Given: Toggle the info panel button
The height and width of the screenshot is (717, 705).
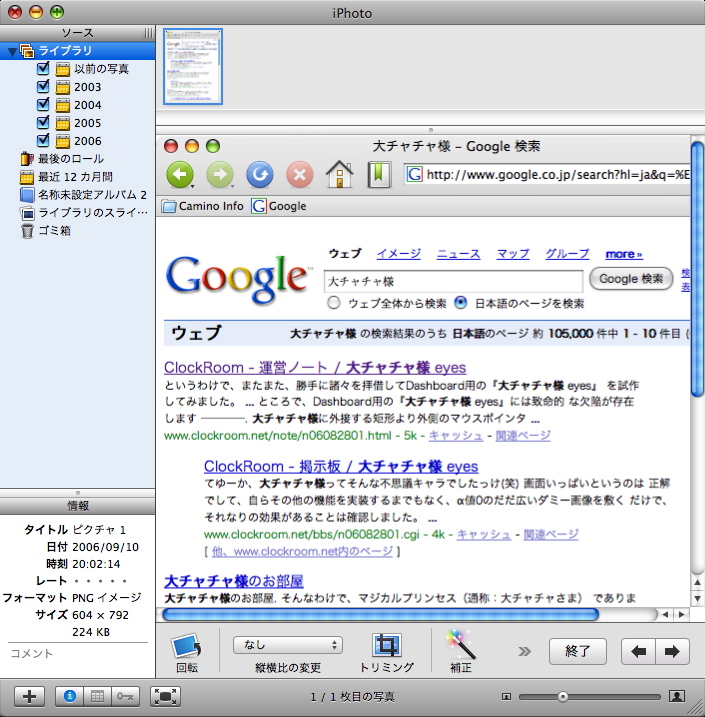Looking at the screenshot, I should (x=69, y=696).
